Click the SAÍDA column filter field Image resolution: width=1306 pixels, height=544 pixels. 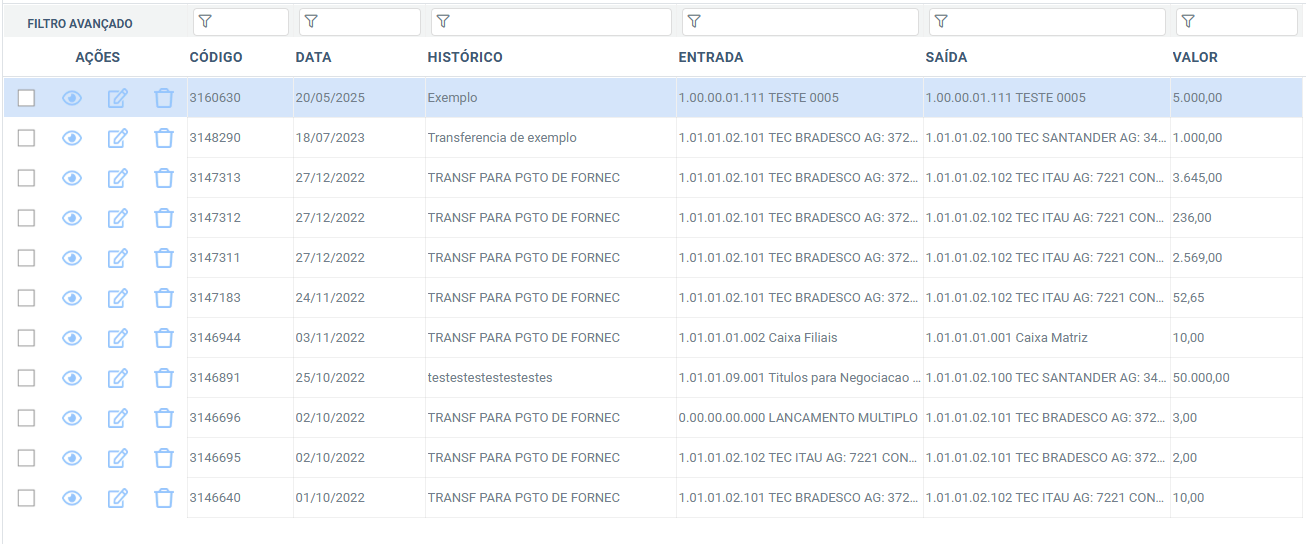point(1047,22)
